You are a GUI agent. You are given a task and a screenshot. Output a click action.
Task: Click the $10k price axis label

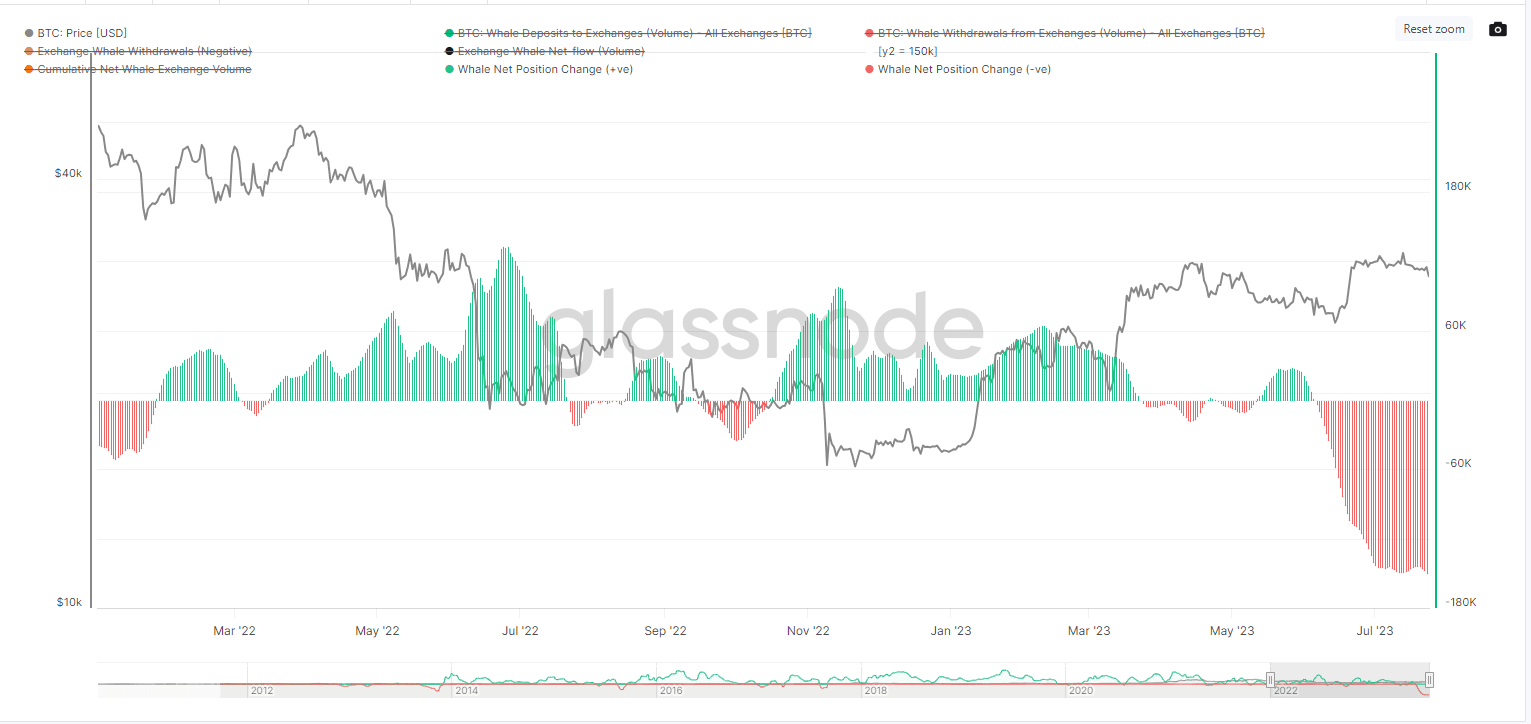point(69,603)
